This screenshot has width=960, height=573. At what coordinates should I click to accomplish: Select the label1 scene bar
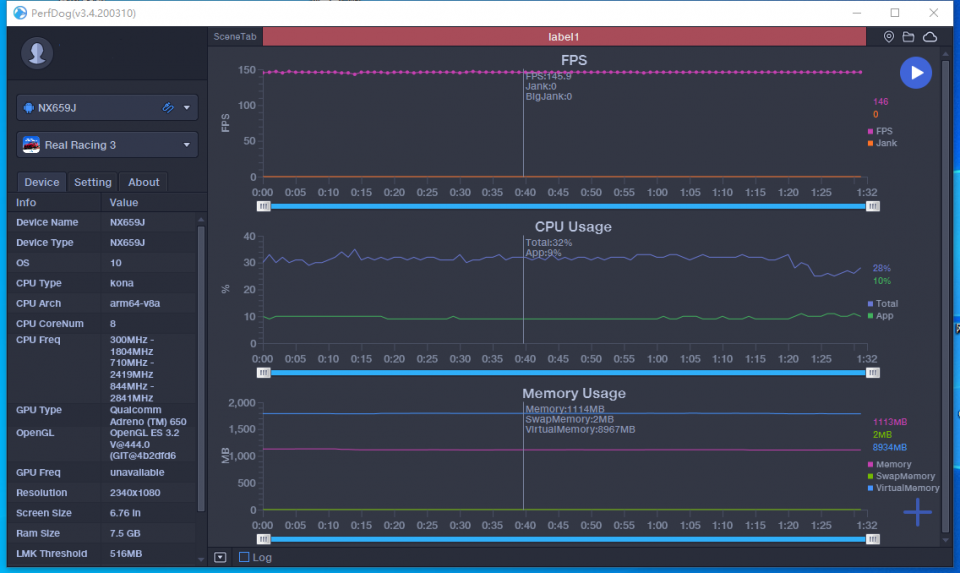pyautogui.click(x=564, y=37)
